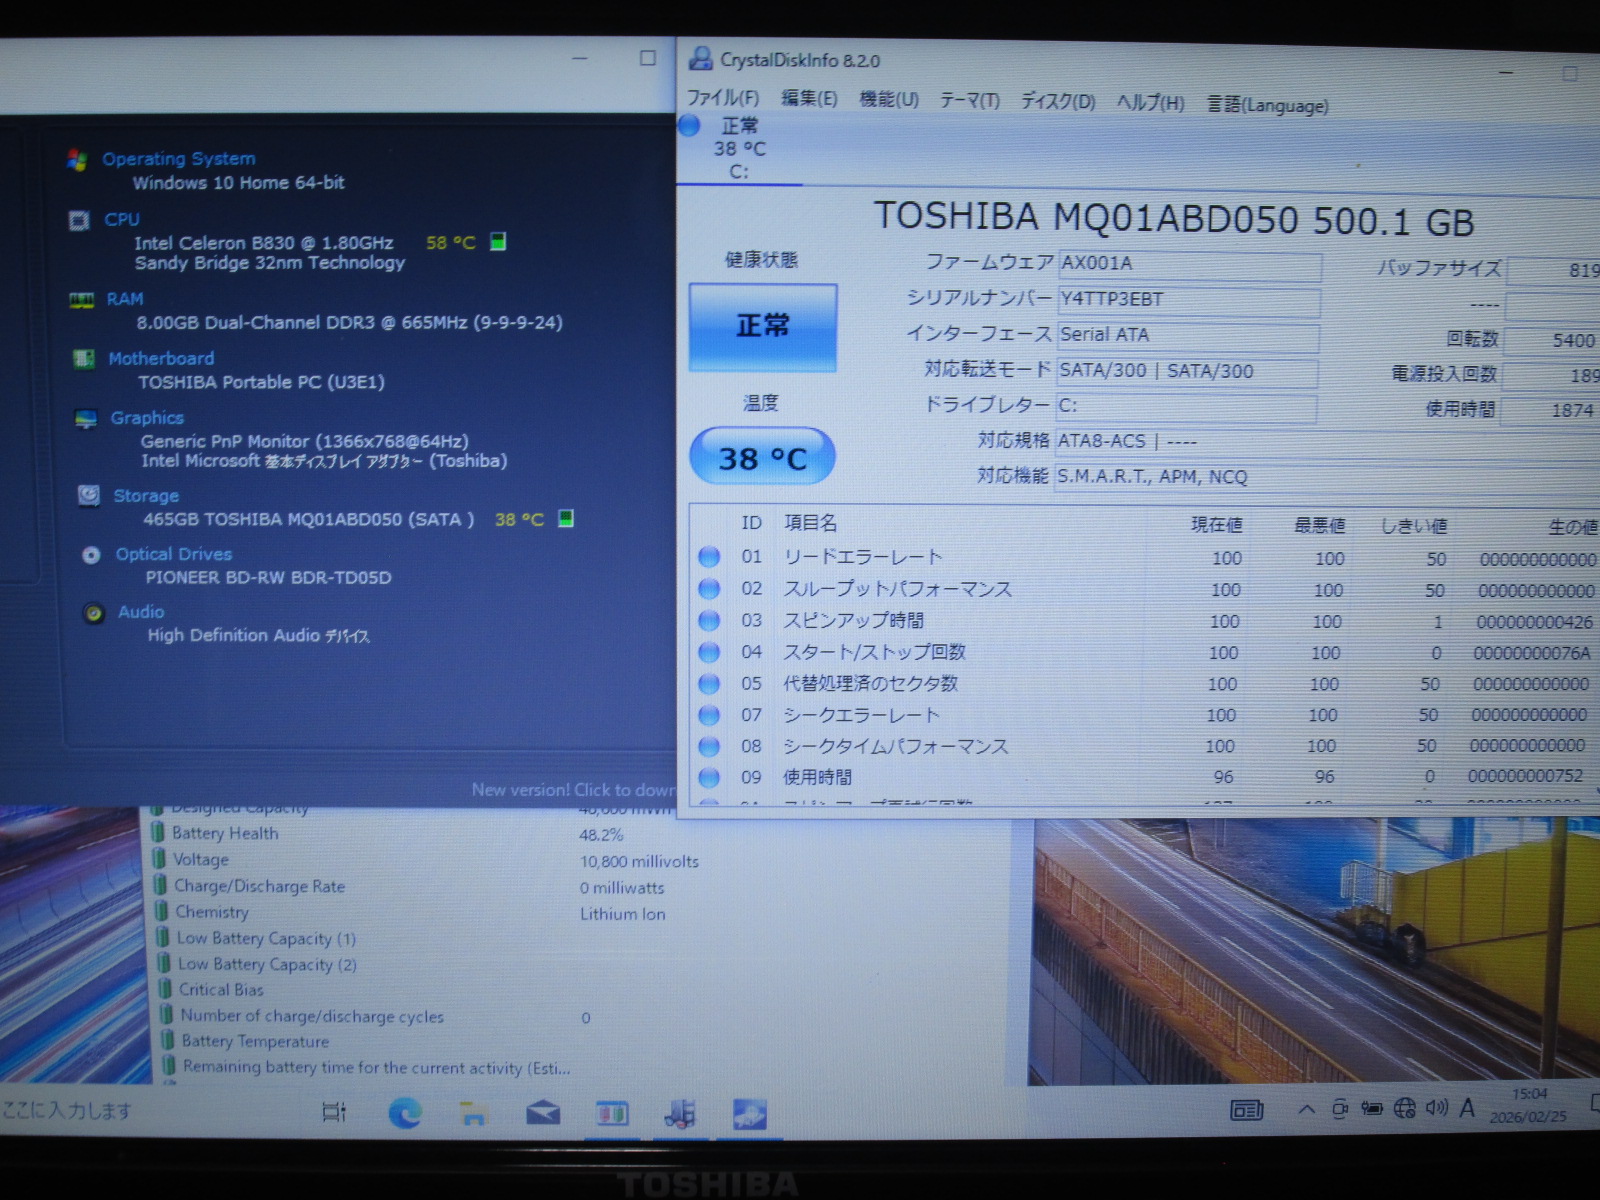Select the Chemistry battery row

(x=211, y=912)
